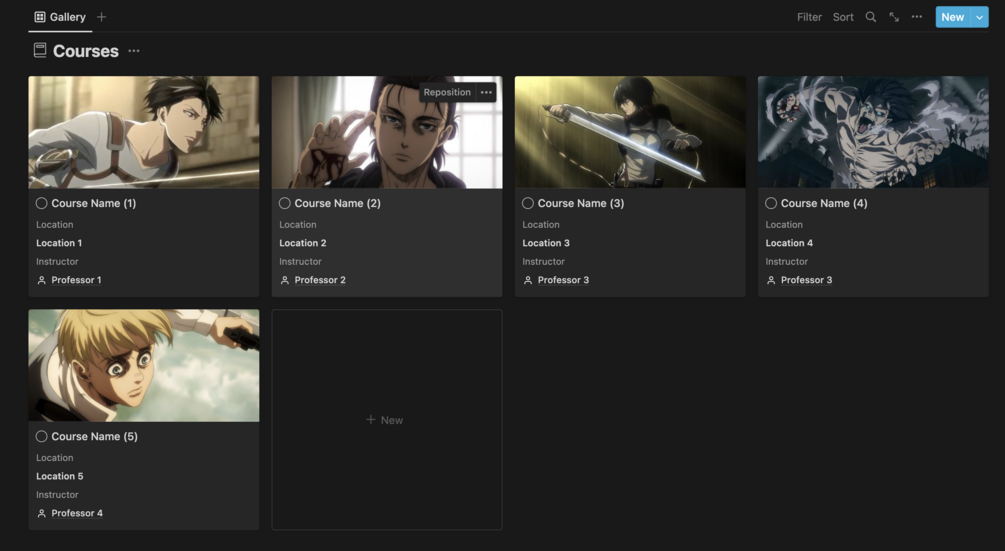The image size is (1005, 551).
Task: Expand the New button dropdown arrow
Action: pos(979,17)
